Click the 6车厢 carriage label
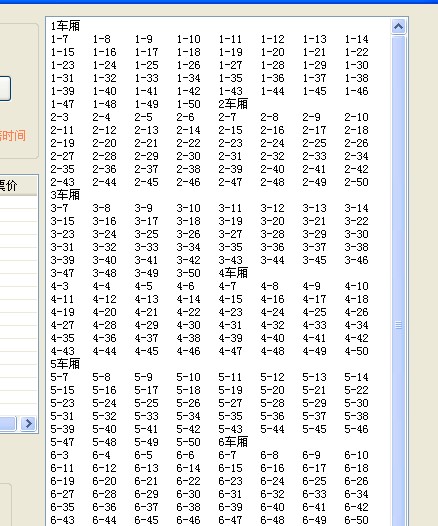 click(233, 442)
